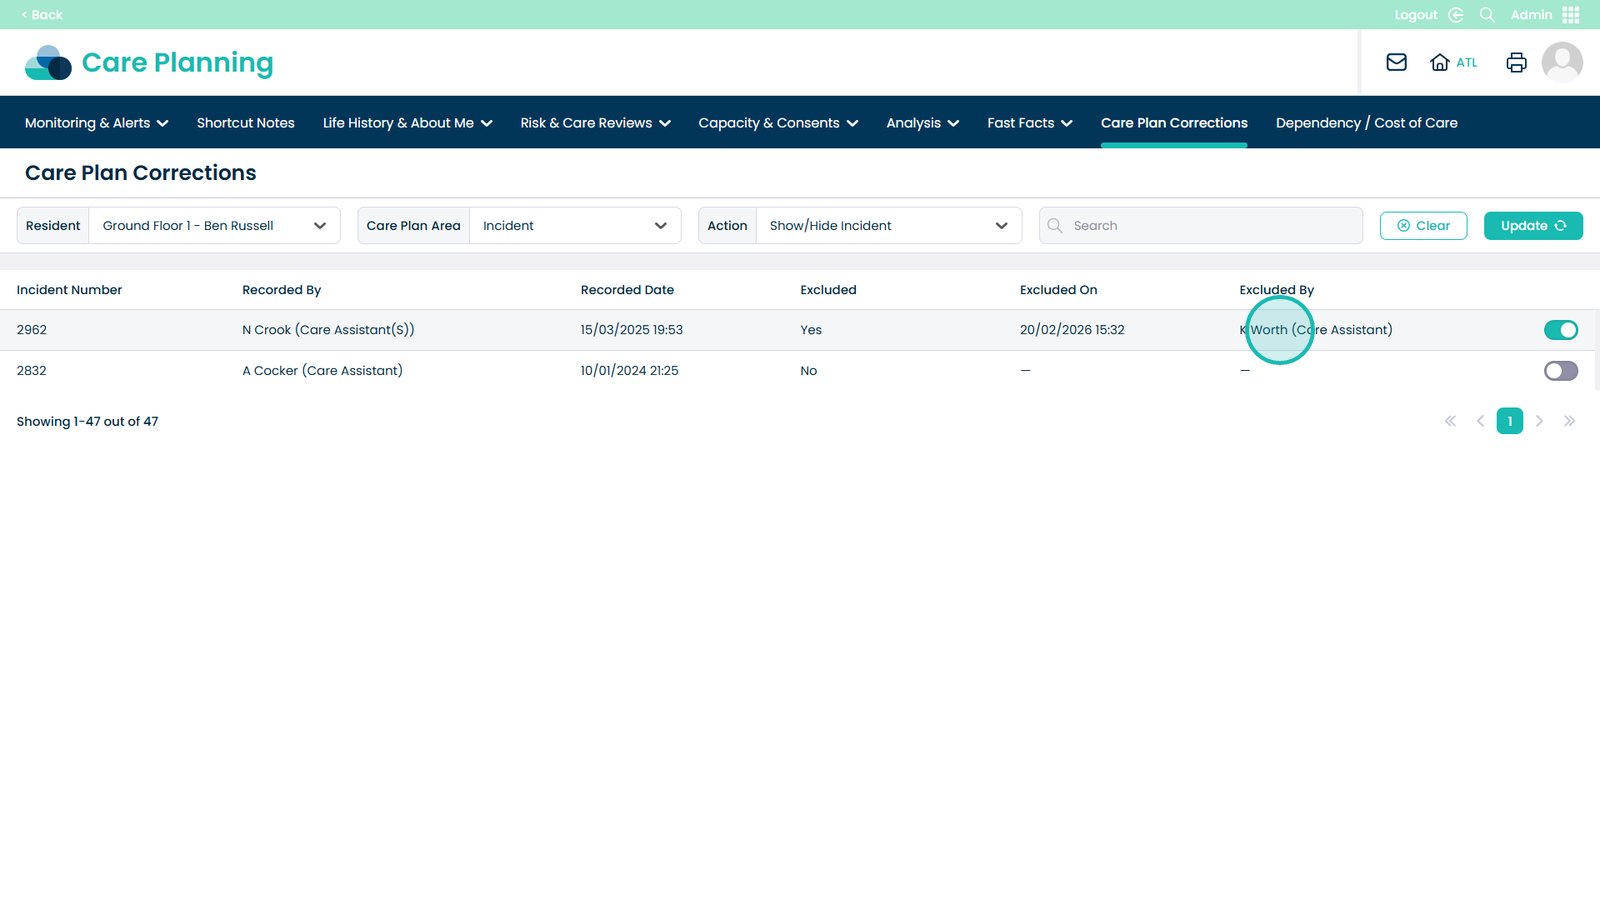
Task: Enable exclusion toggle for incident 2832
Action: (x=1560, y=371)
